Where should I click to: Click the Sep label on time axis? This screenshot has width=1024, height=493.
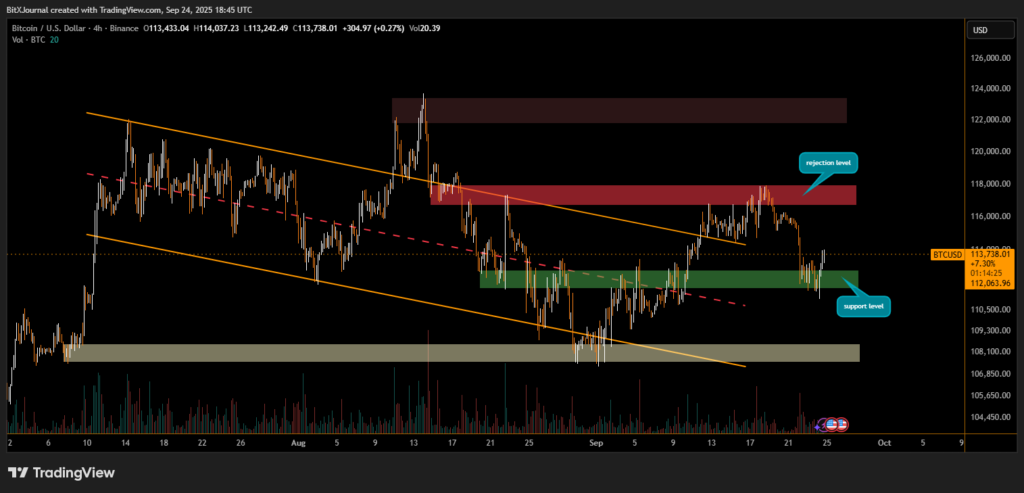click(596, 440)
